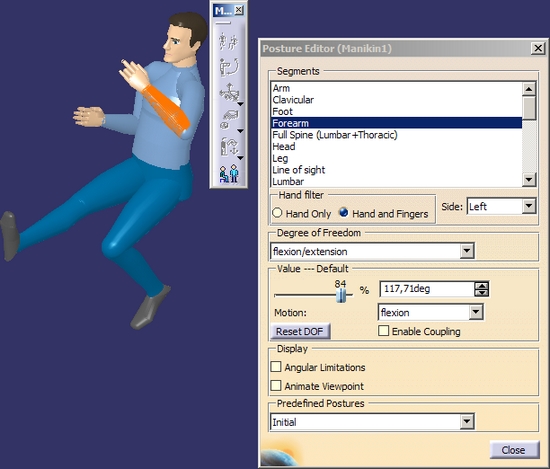Close the Posture Editor with the Close button
The height and width of the screenshot is (469, 550).
(x=514, y=450)
